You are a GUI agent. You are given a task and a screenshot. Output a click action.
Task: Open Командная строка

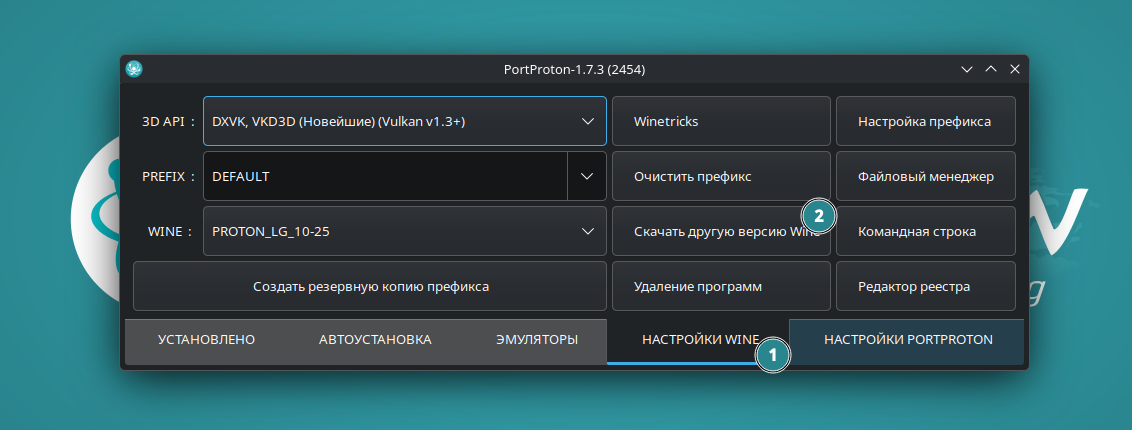(x=925, y=232)
